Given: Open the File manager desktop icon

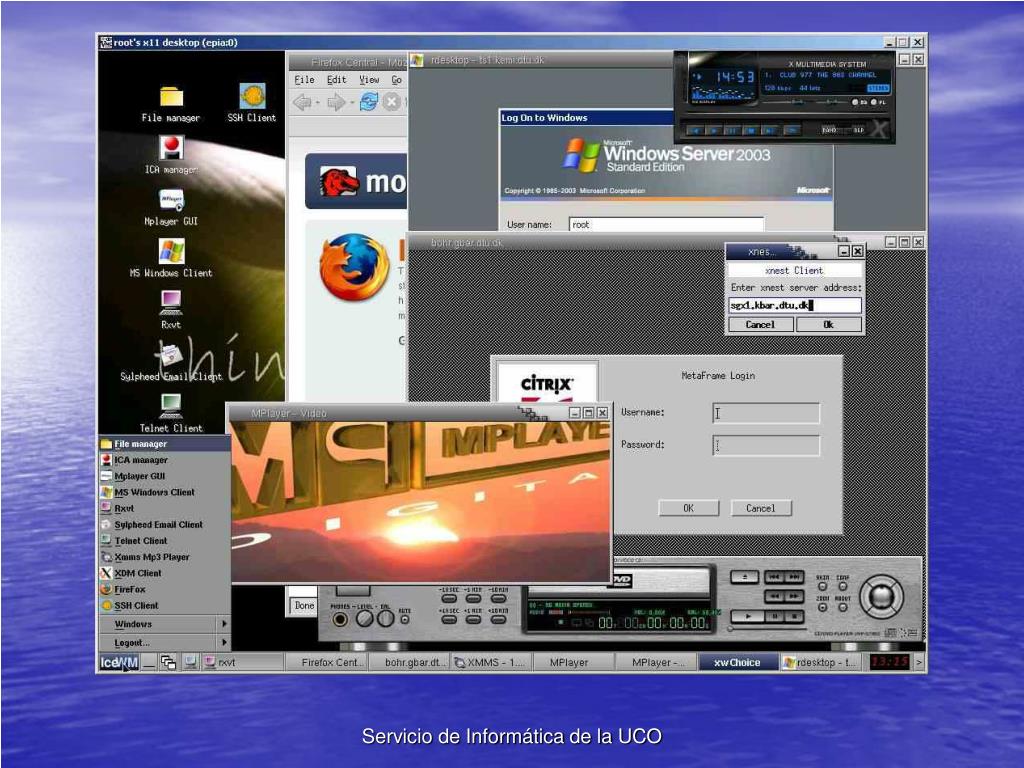Looking at the screenshot, I should [170, 104].
